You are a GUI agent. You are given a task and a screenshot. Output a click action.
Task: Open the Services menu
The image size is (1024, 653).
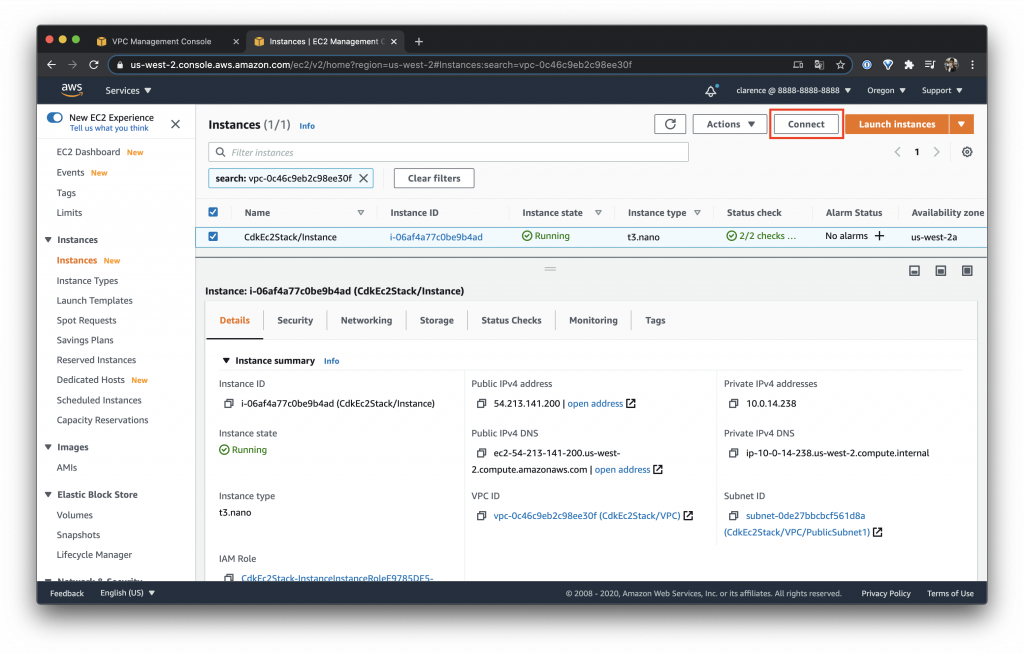tap(128, 91)
